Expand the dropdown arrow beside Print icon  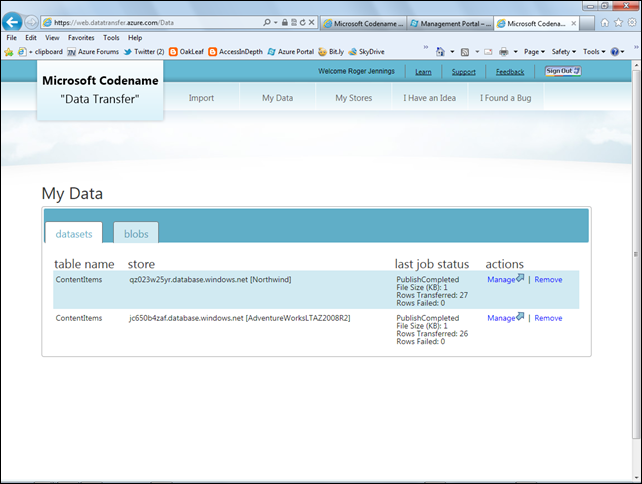point(515,52)
